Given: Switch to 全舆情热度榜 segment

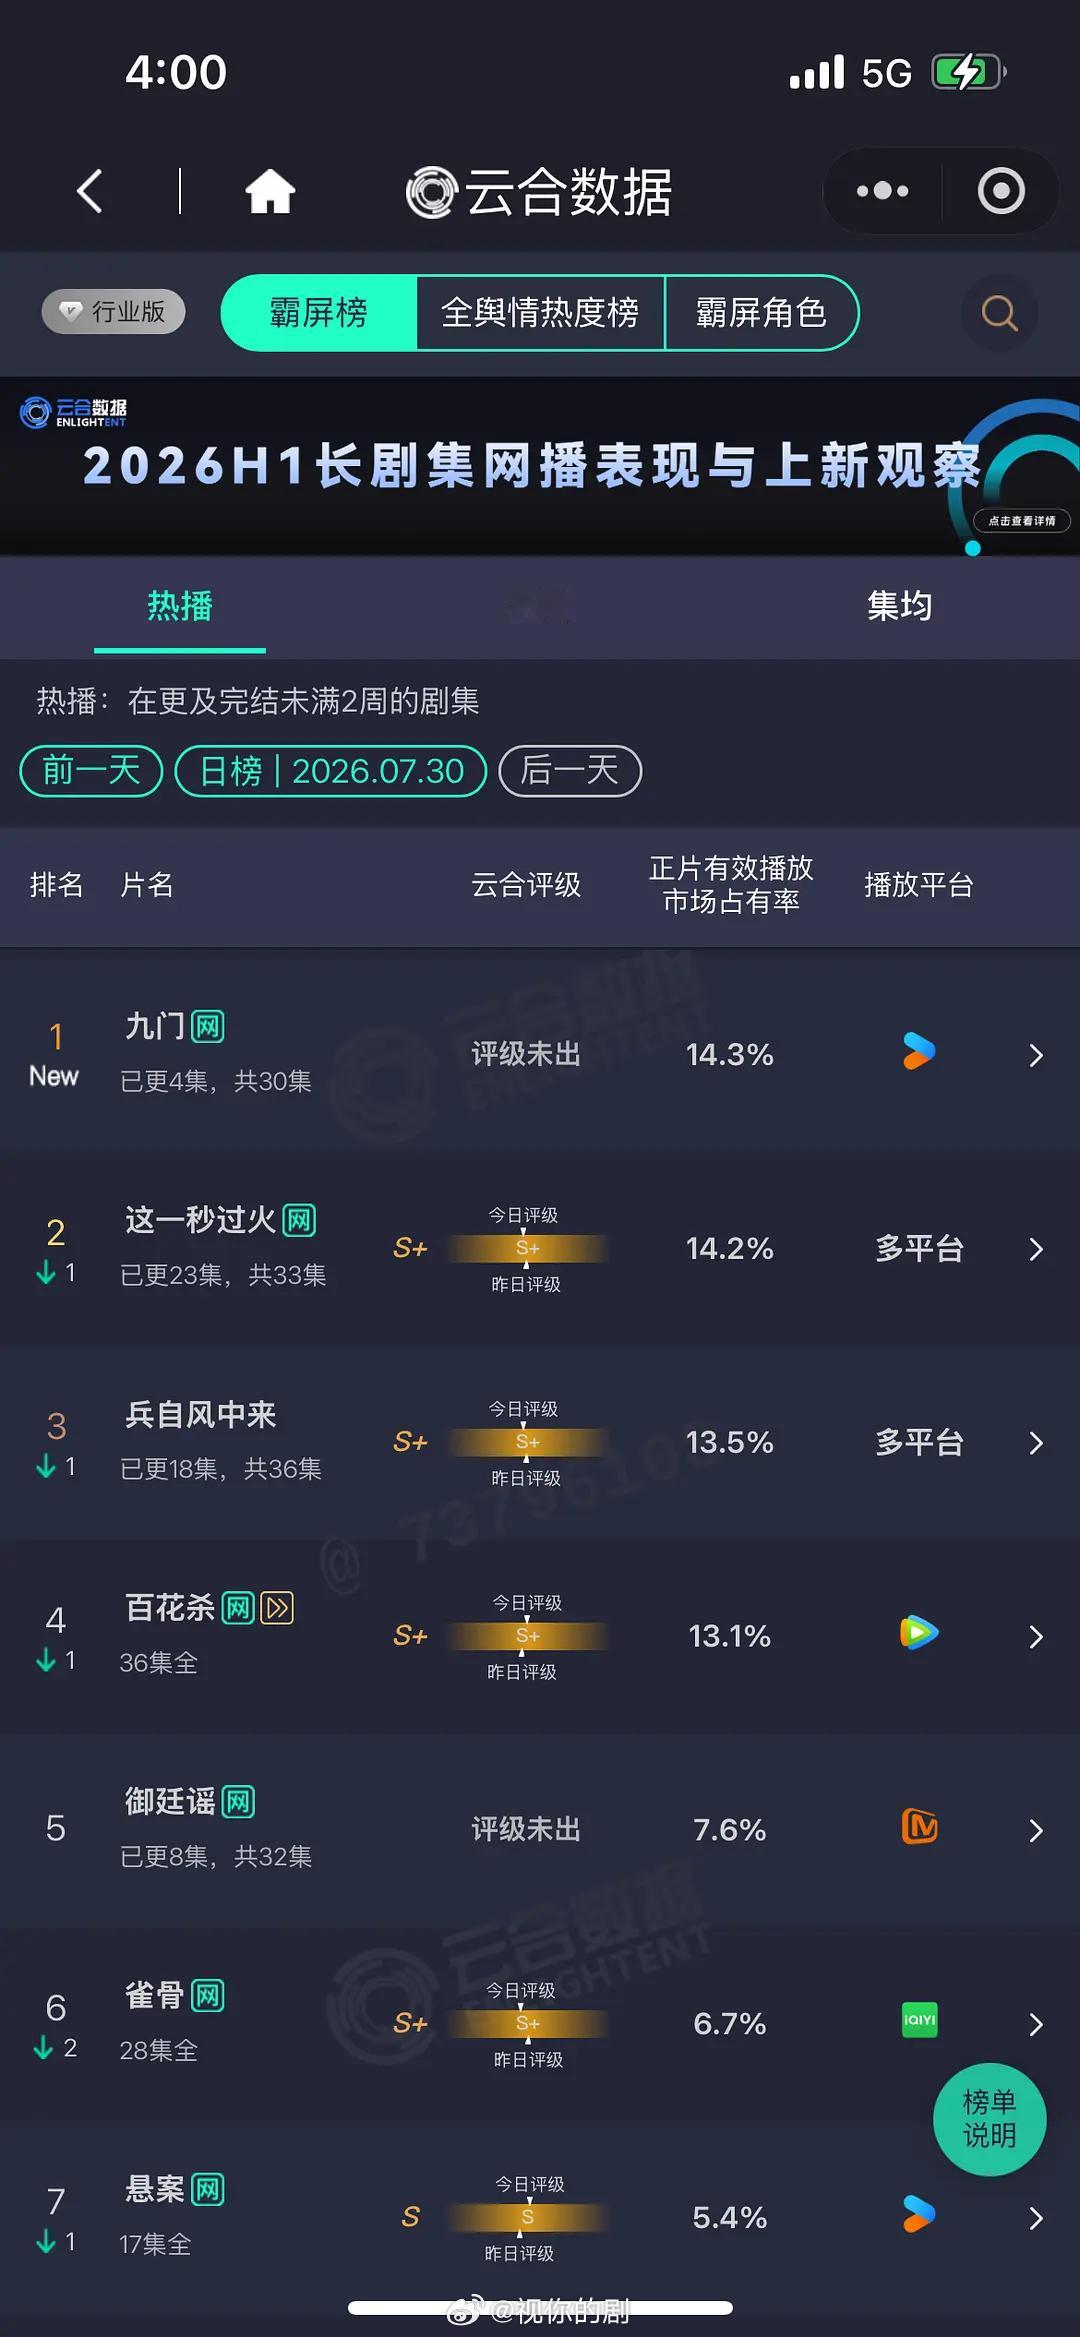Looking at the screenshot, I should click(x=540, y=313).
